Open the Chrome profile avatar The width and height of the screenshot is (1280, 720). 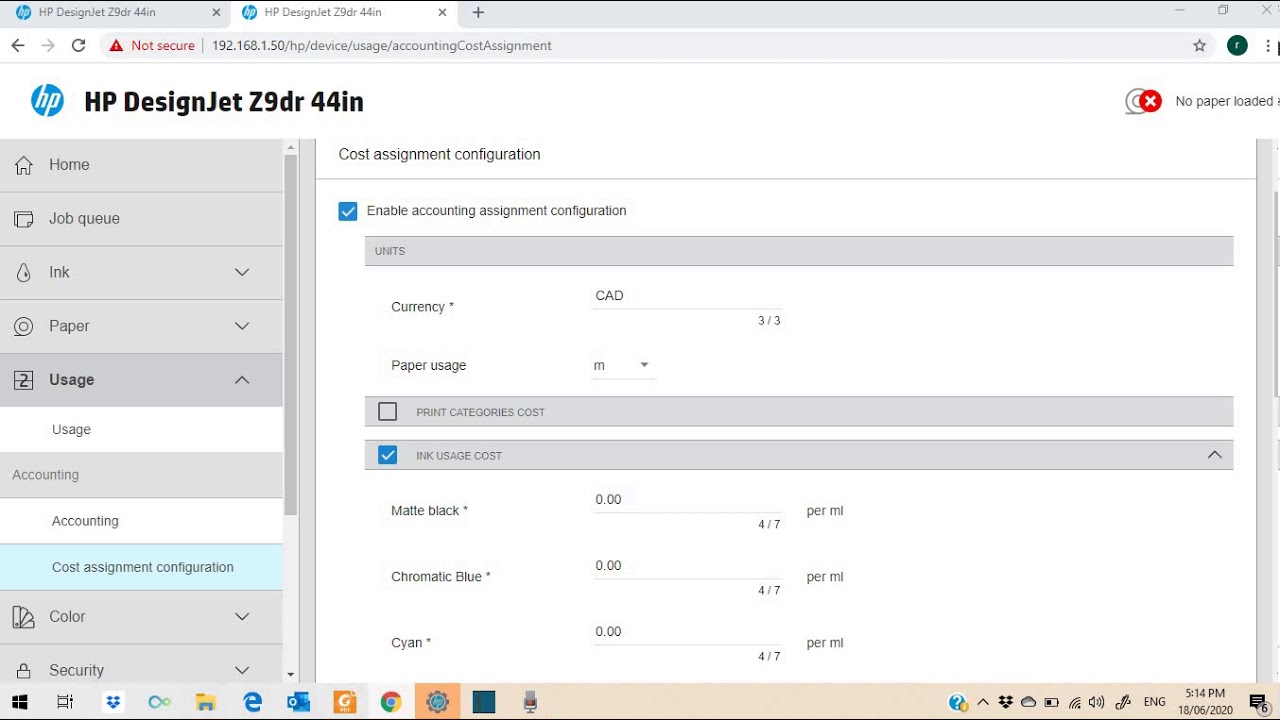coord(1237,45)
